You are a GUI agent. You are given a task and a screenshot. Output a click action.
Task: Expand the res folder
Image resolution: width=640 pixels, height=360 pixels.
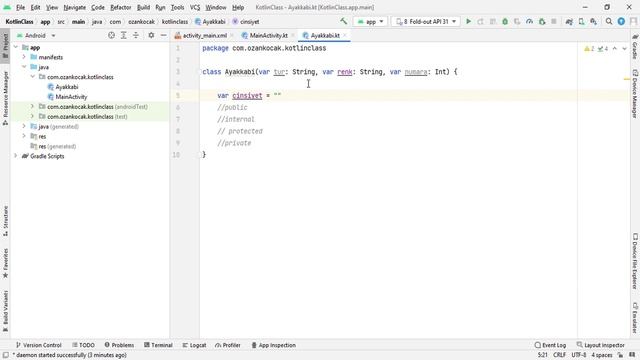[24, 136]
